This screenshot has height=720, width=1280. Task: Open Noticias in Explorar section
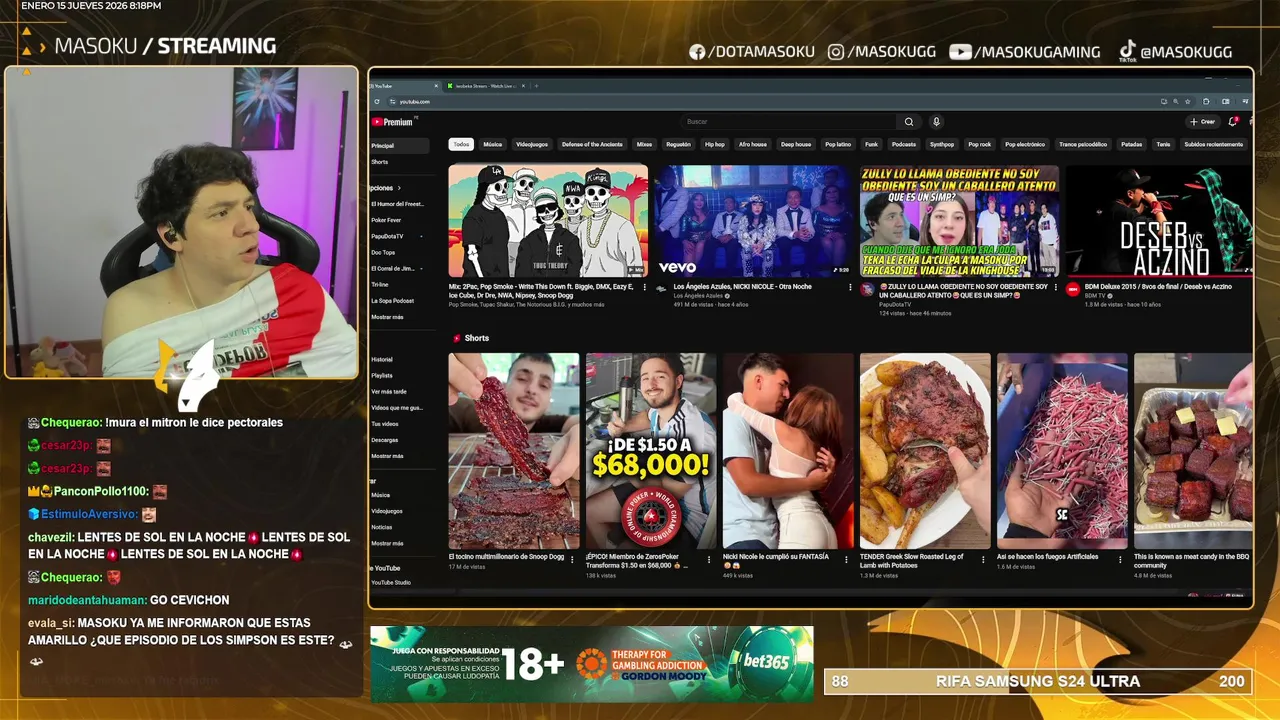pos(382,527)
